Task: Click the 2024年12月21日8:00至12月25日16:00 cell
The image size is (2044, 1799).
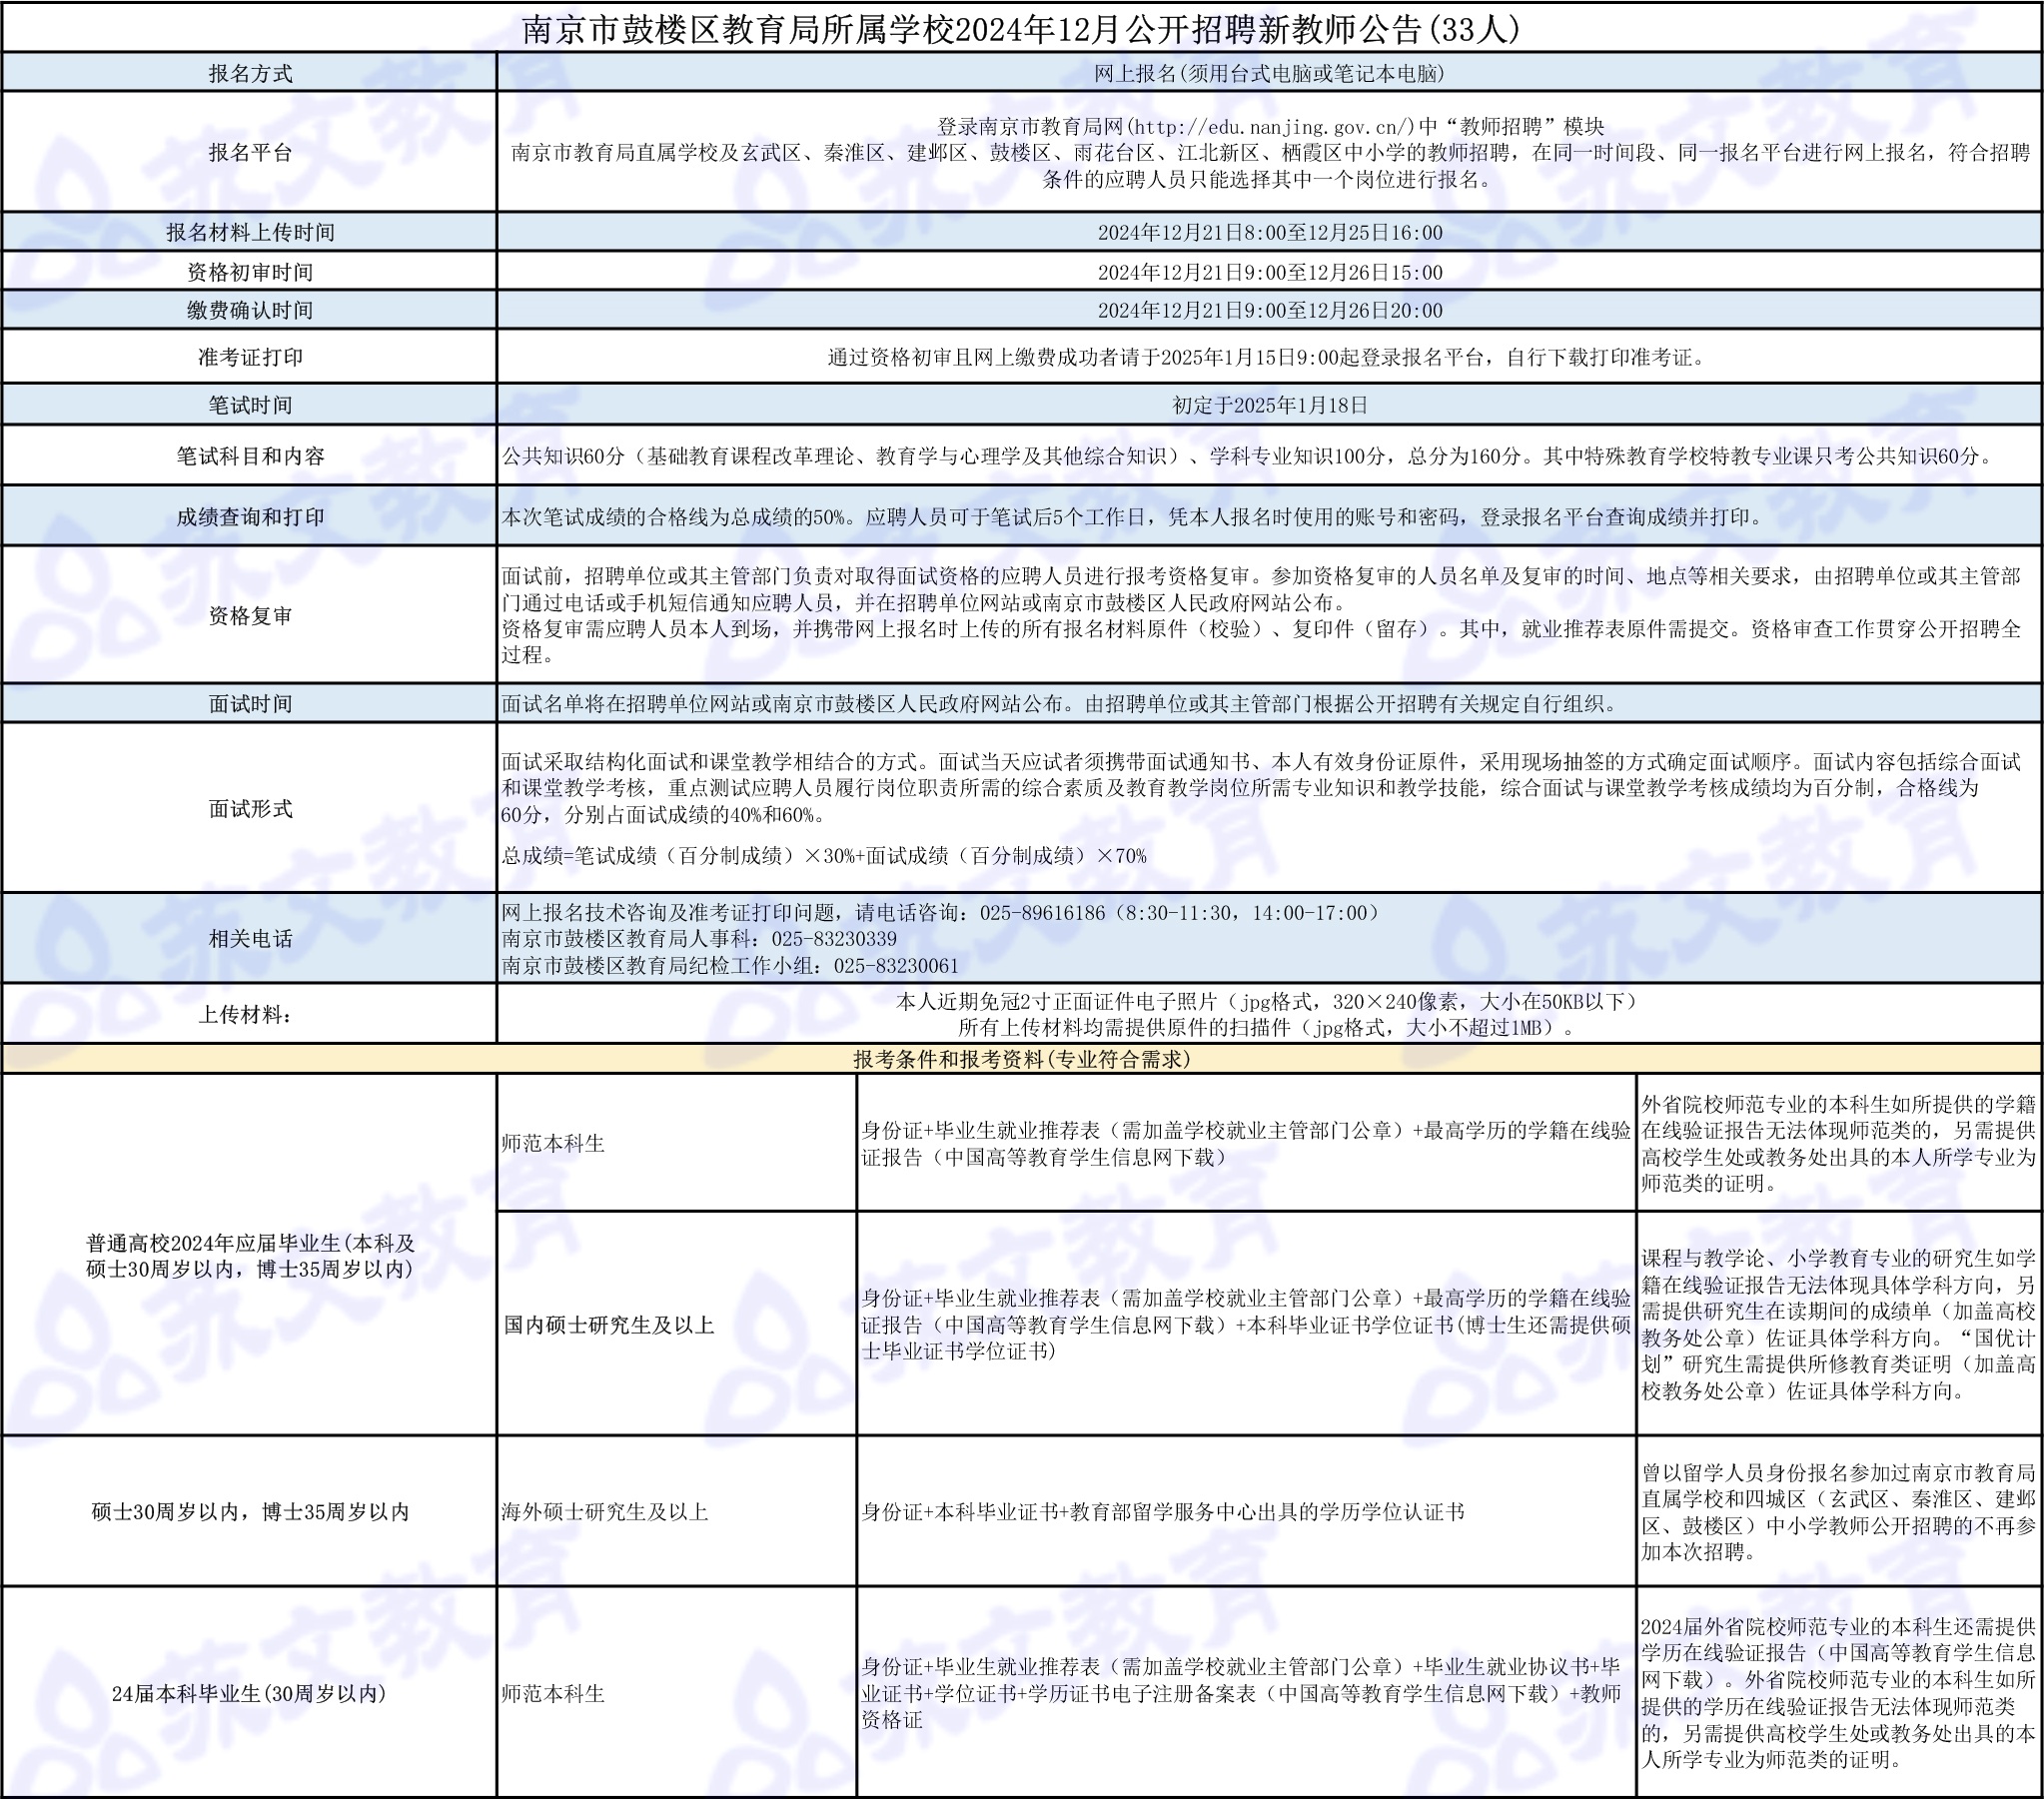Action: coord(1269,232)
